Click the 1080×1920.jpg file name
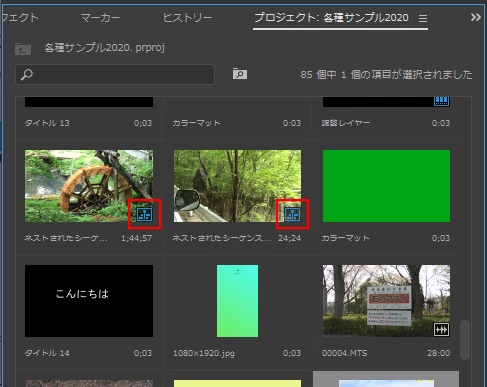Viewport: 487px width, 387px height. click(204, 353)
